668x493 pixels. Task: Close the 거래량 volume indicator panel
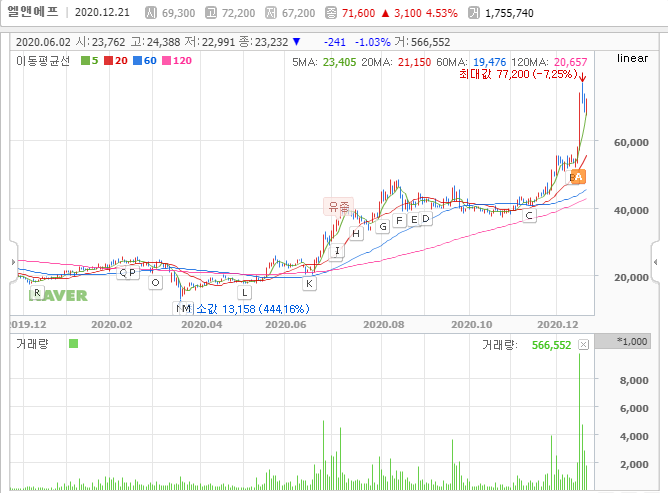tap(583, 345)
